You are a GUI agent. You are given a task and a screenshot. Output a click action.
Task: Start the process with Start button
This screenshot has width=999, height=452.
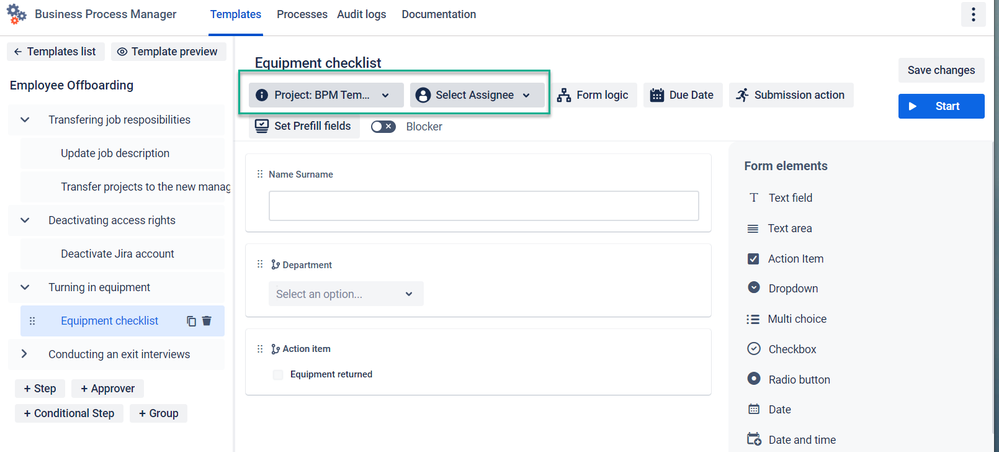pyautogui.click(x=941, y=106)
